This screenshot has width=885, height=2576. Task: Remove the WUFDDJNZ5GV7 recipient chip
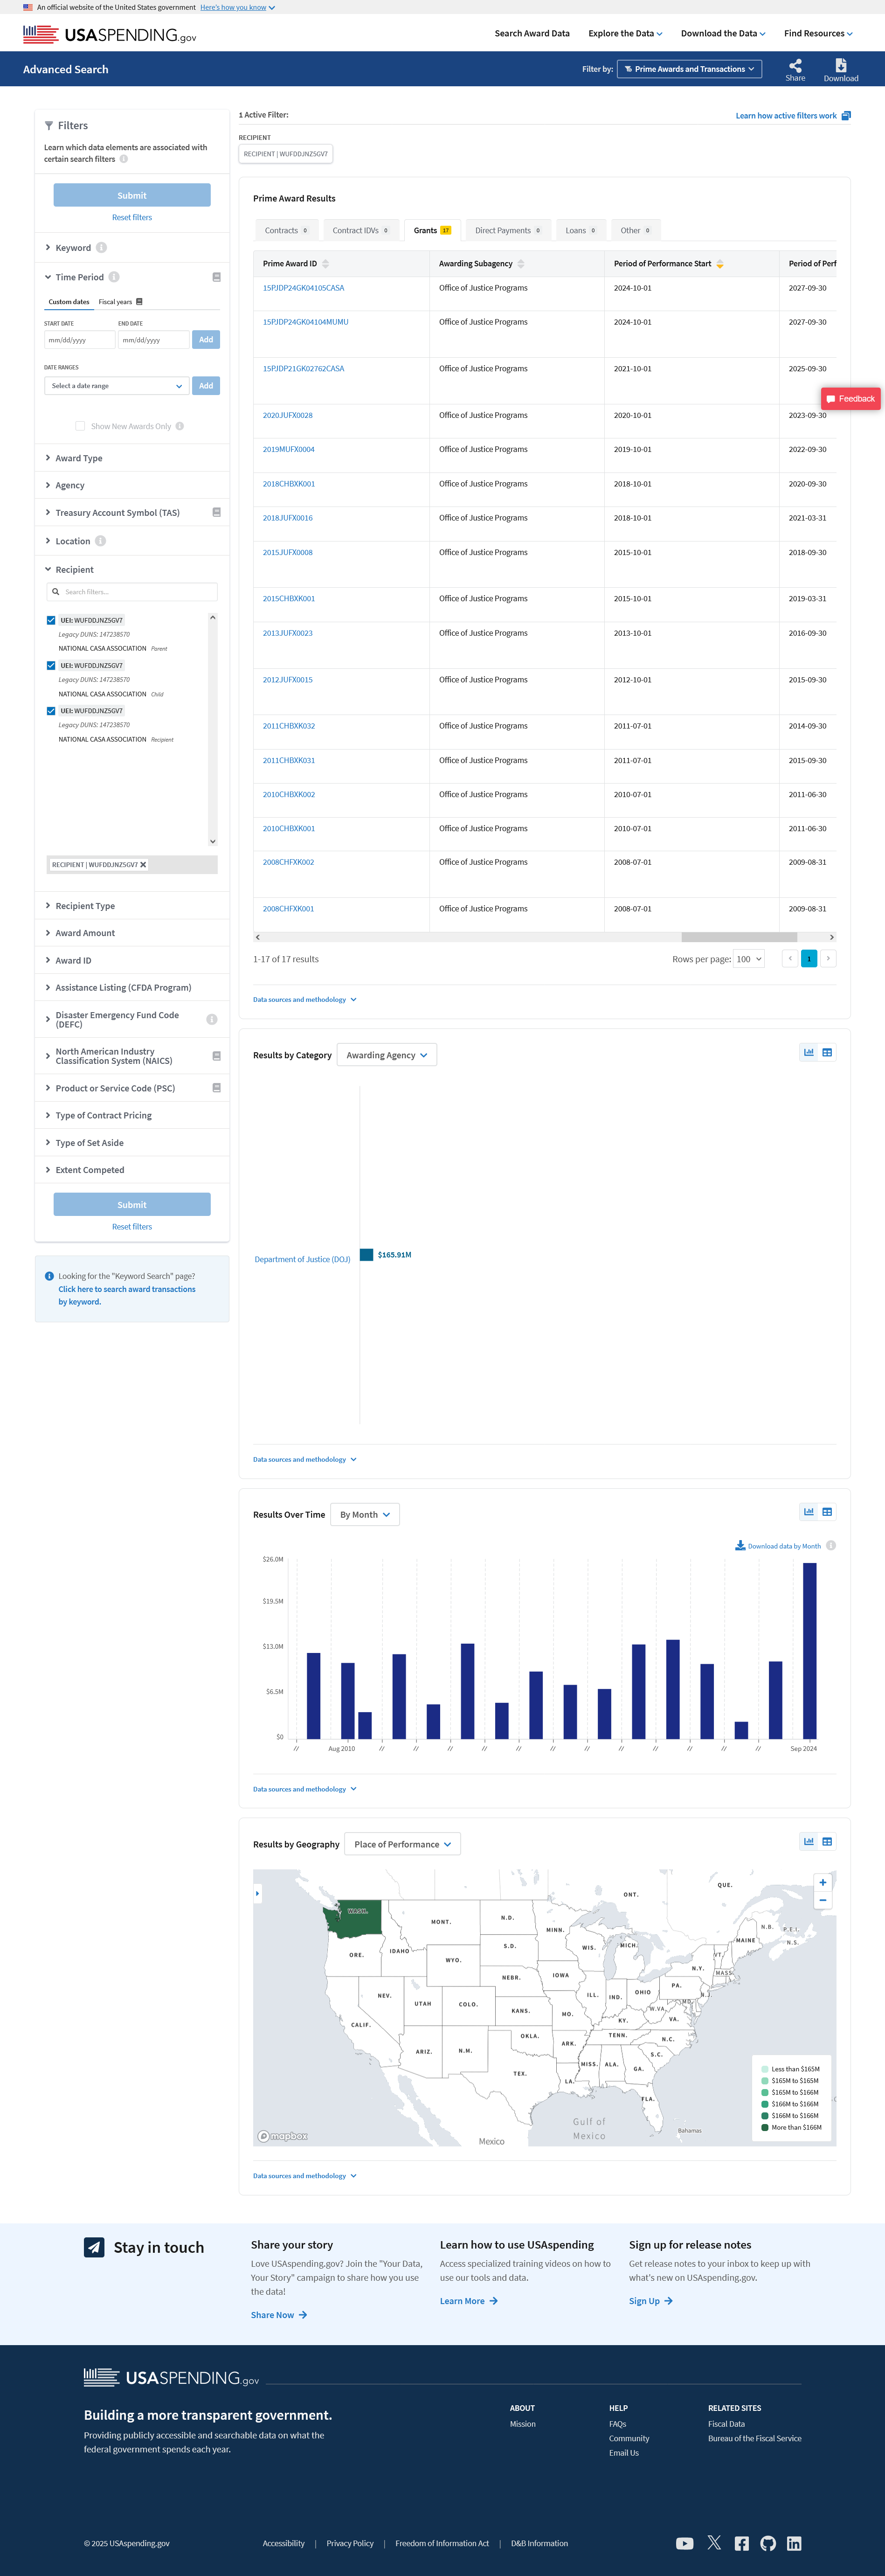[x=143, y=865]
